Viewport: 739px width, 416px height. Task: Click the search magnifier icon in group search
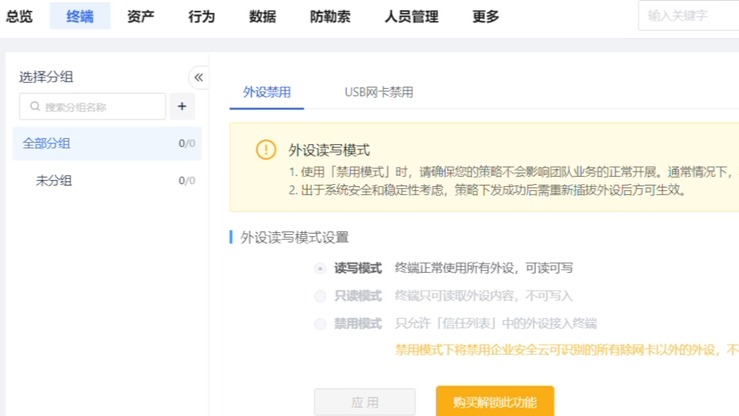click(x=35, y=107)
